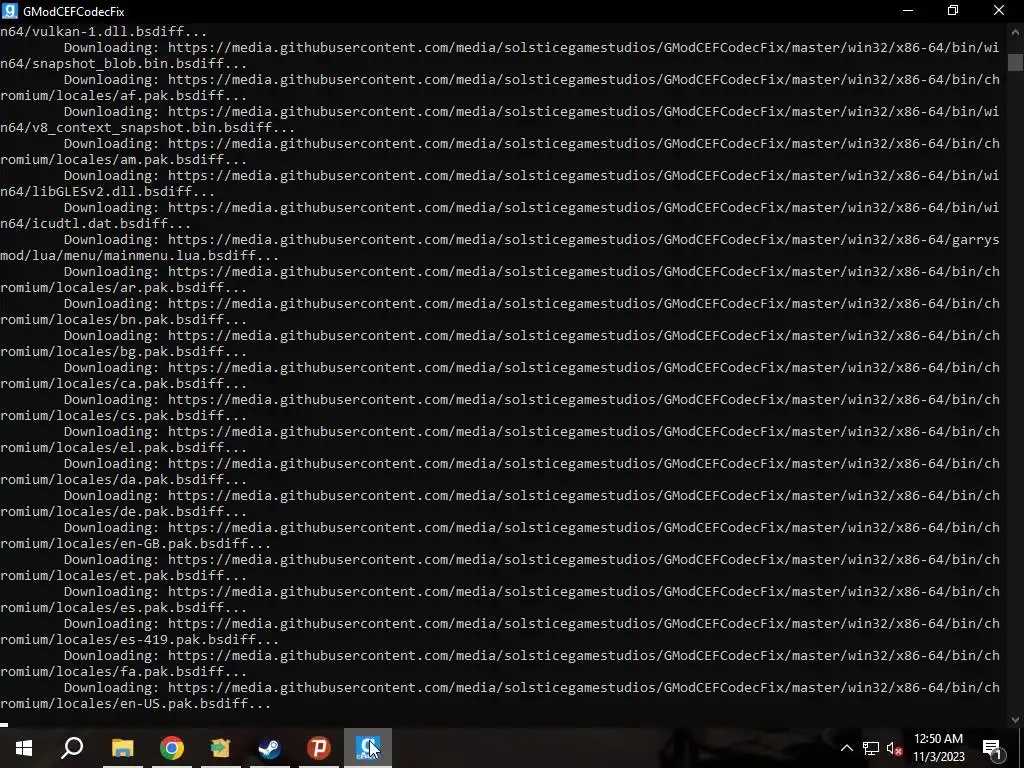Click the text 'romium/locales/ar.pak.bsdiff...'
The image size is (1024, 768).
pos(123,287)
